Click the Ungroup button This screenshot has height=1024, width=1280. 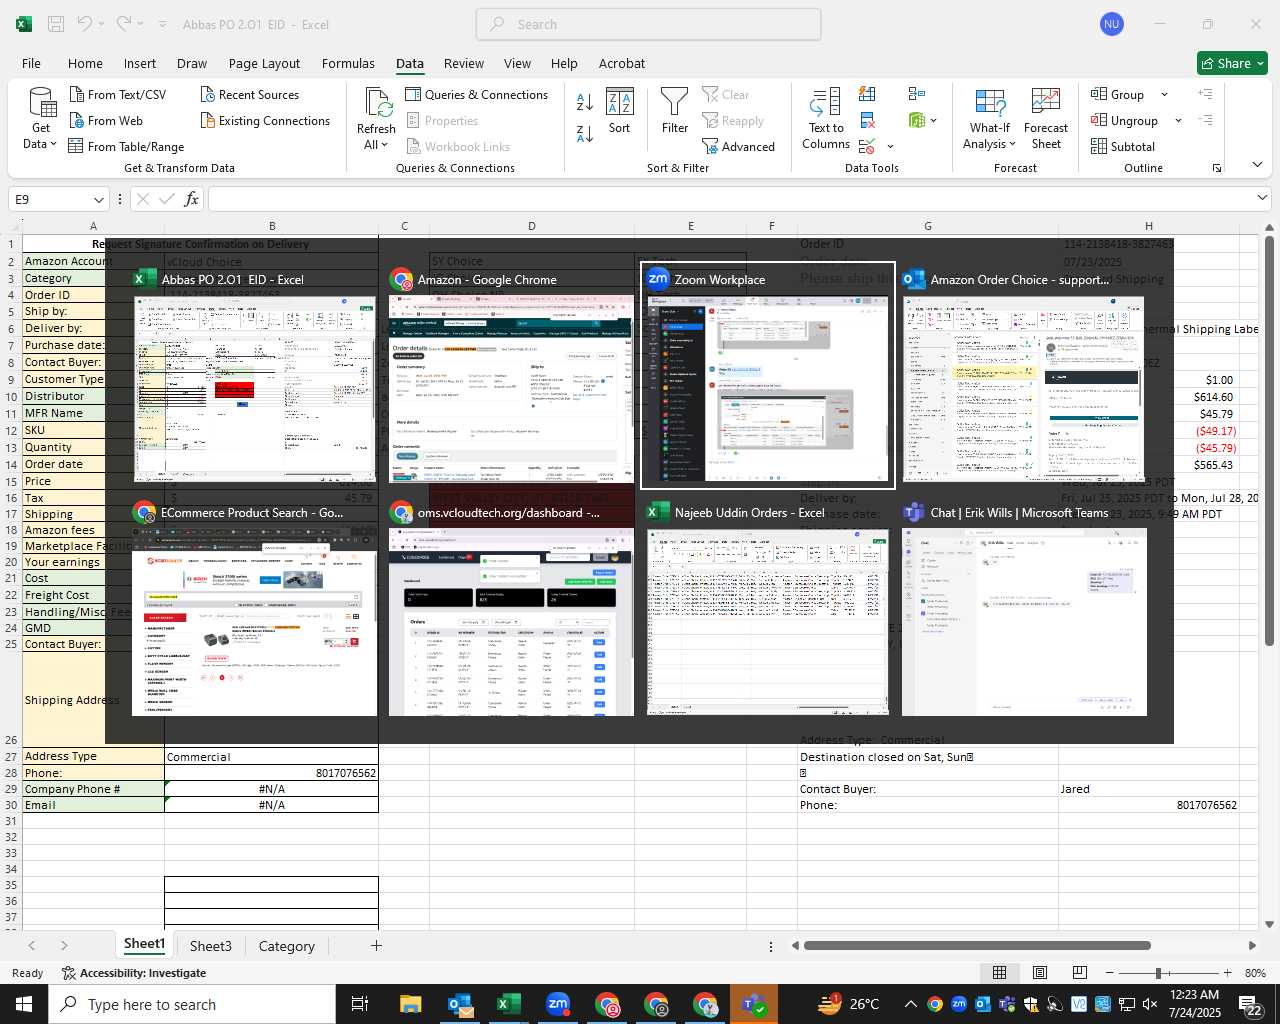1125,120
